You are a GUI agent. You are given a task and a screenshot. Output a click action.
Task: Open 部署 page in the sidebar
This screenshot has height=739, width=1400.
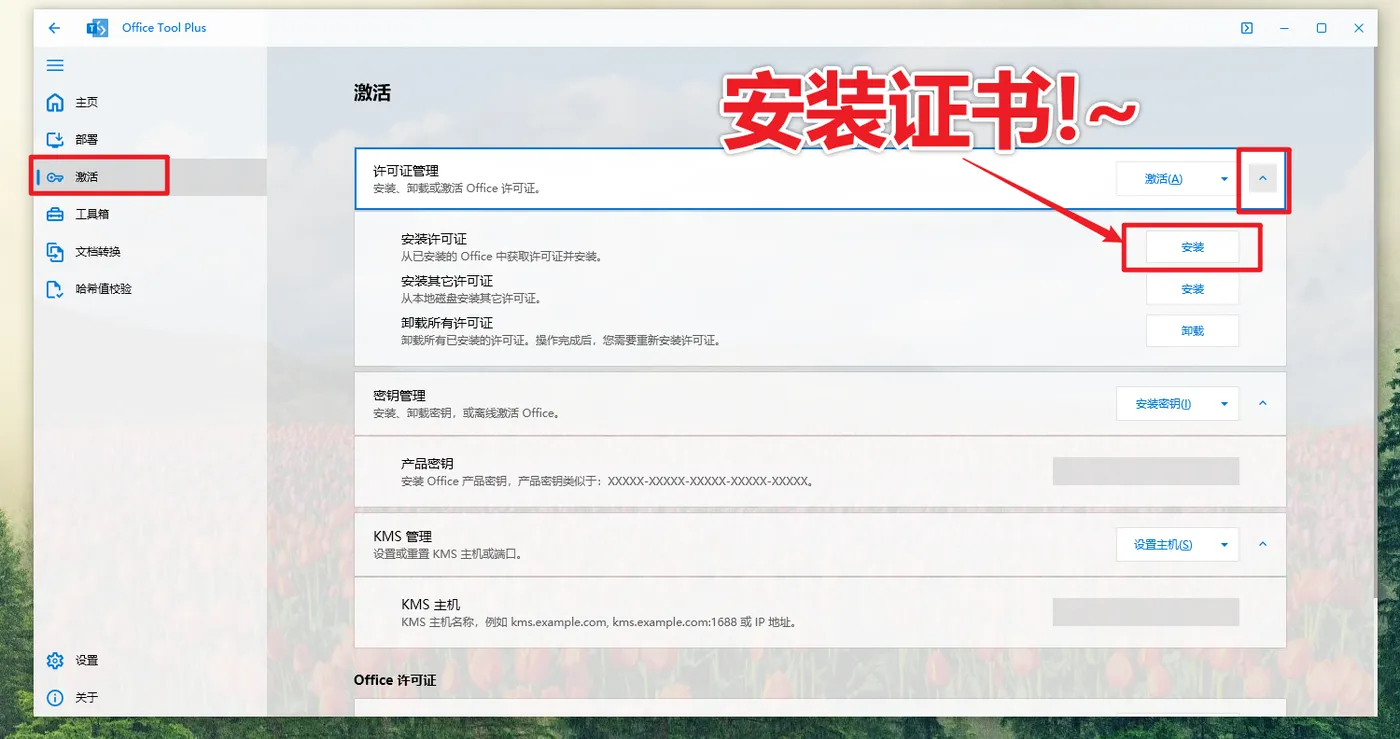pos(150,139)
